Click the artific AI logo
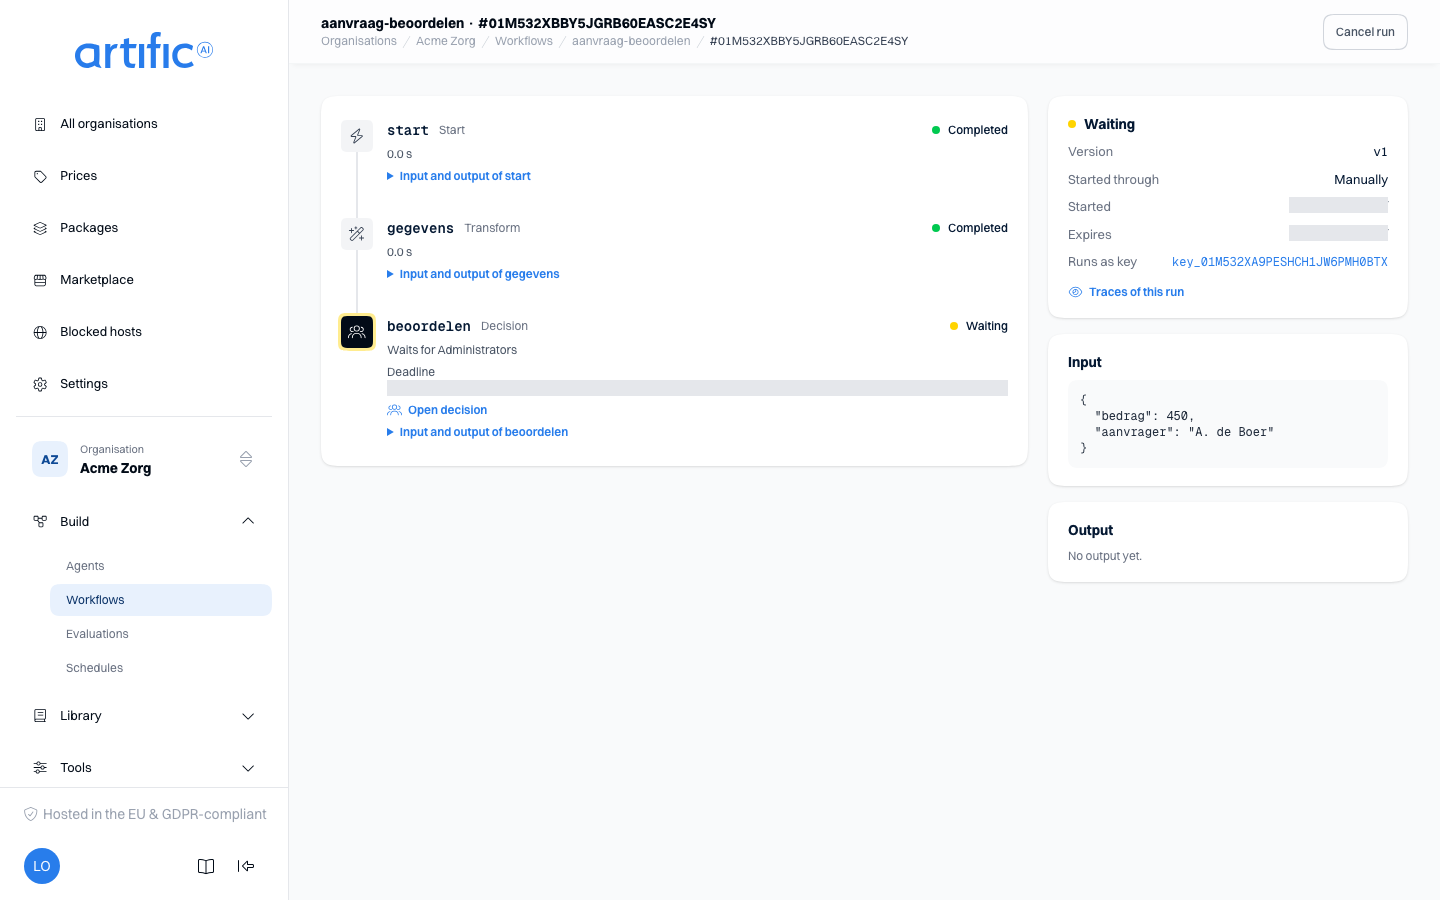 click(x=144, y=51)
